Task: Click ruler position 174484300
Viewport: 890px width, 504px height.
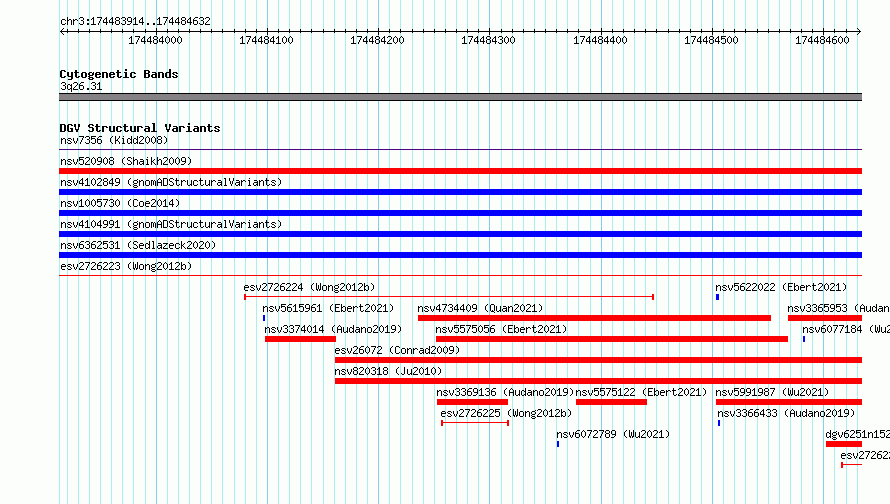Action: [x=488, y=40]
